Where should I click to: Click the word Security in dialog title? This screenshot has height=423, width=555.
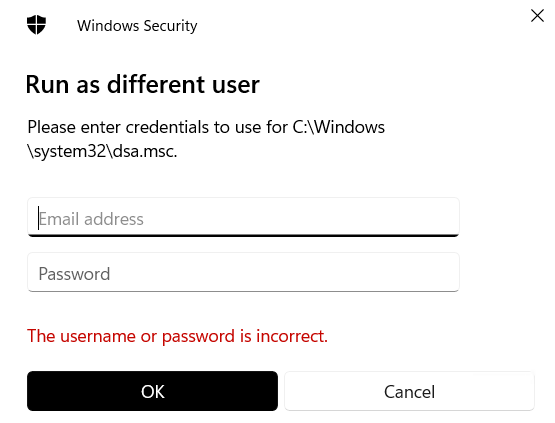tap(170, 27)
